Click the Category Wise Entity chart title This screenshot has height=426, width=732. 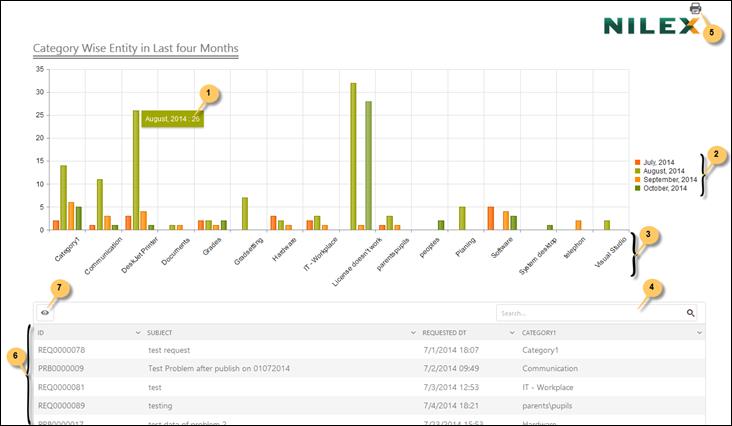tap(135, 48)
